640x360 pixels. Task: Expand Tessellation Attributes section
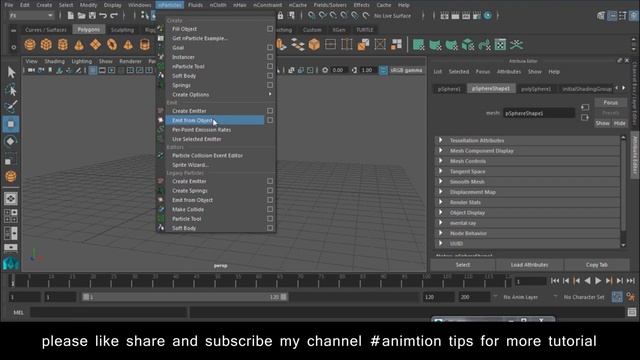click(440, 140)
